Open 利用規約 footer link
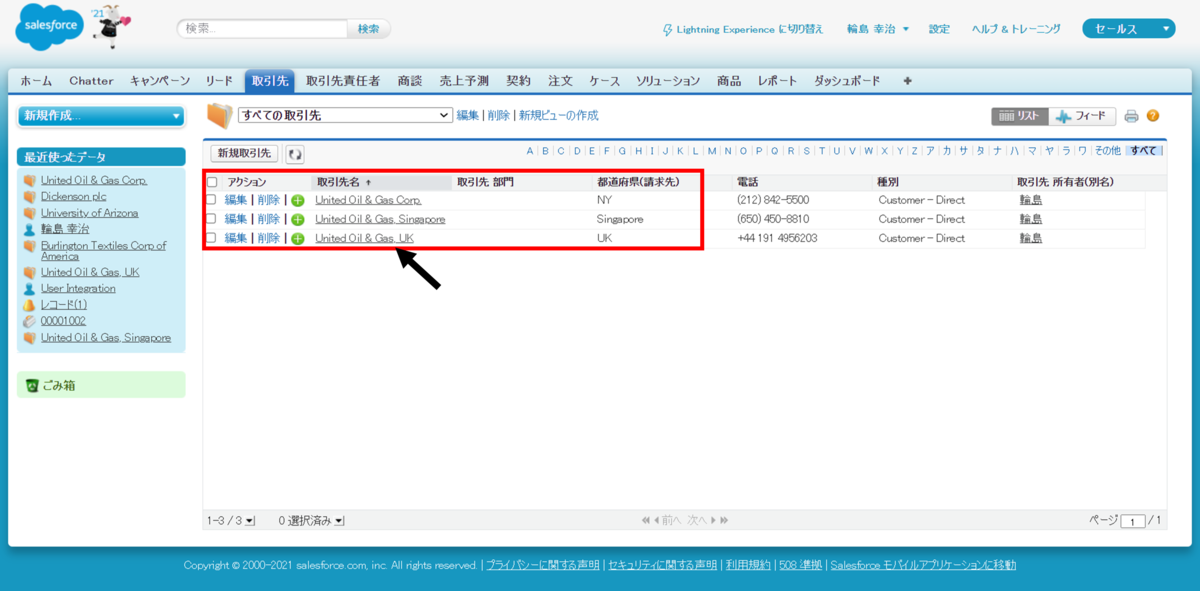 pyautogui.click(x=749, y=565)
